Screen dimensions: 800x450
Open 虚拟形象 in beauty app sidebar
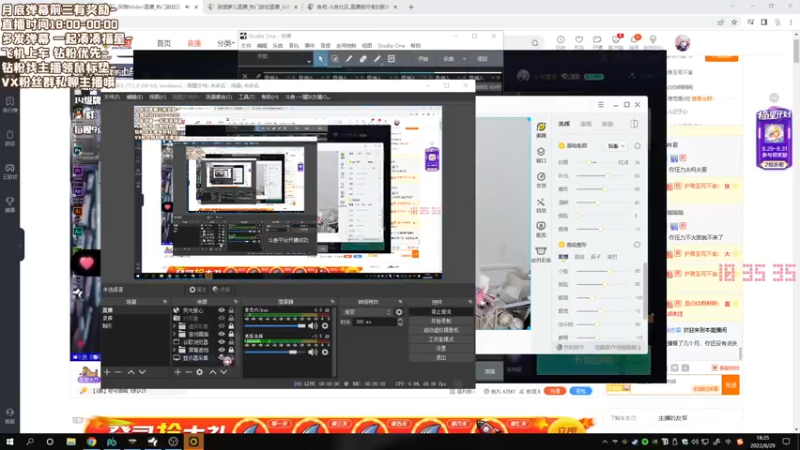(x=541, y=254)
